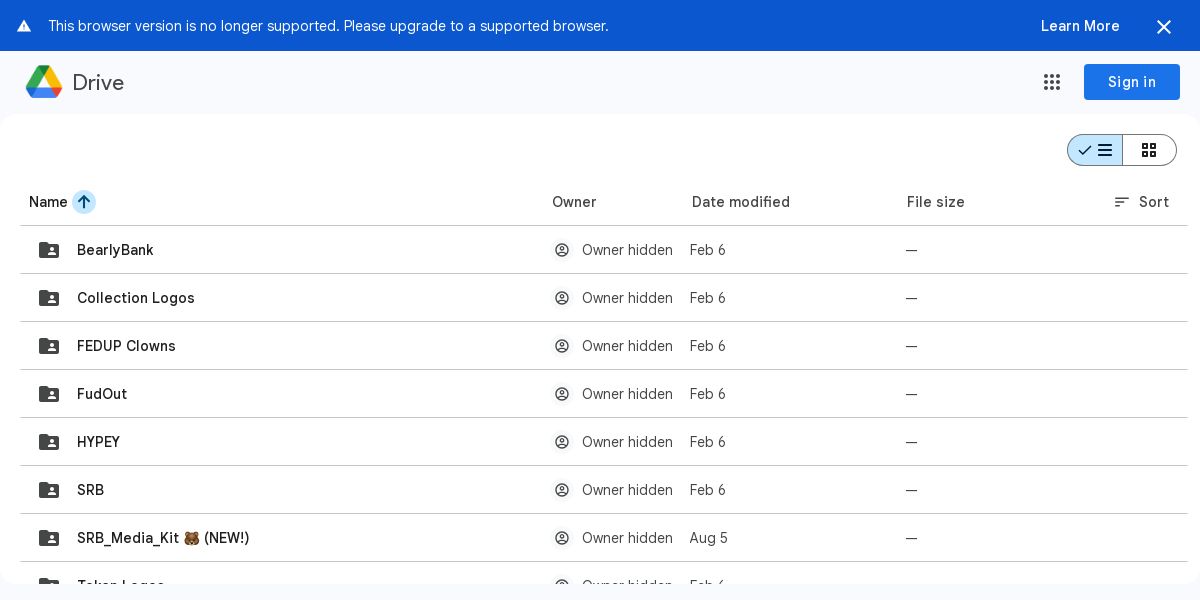Sort by the Name column header

48,202
